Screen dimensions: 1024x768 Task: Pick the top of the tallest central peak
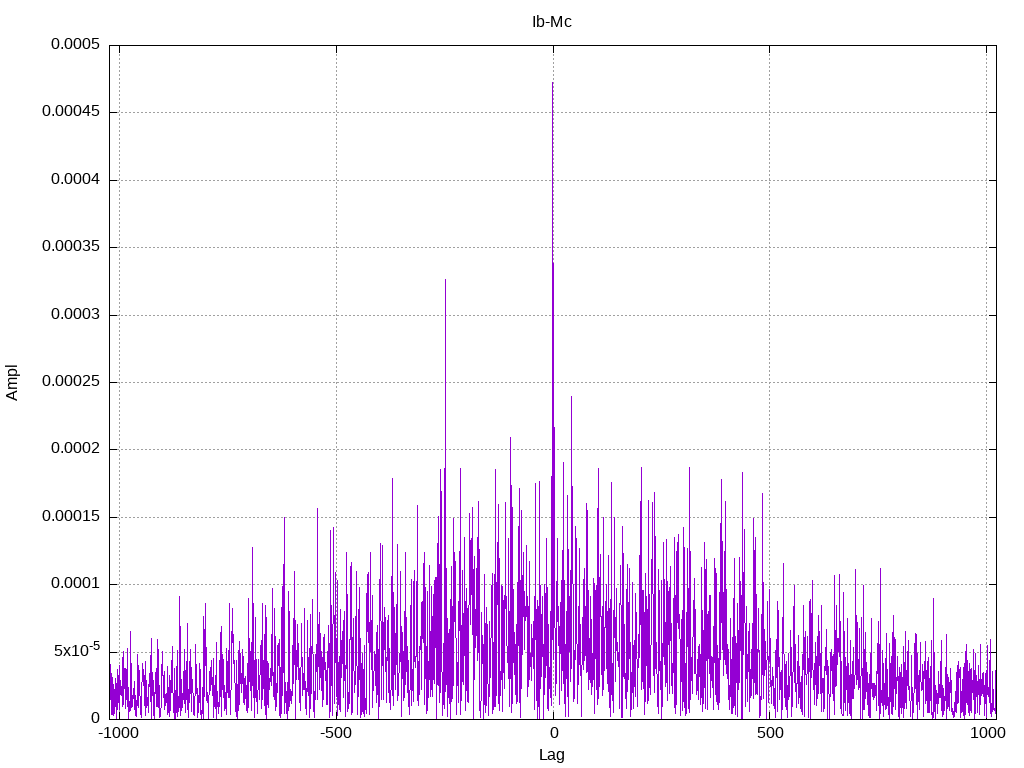552,83
